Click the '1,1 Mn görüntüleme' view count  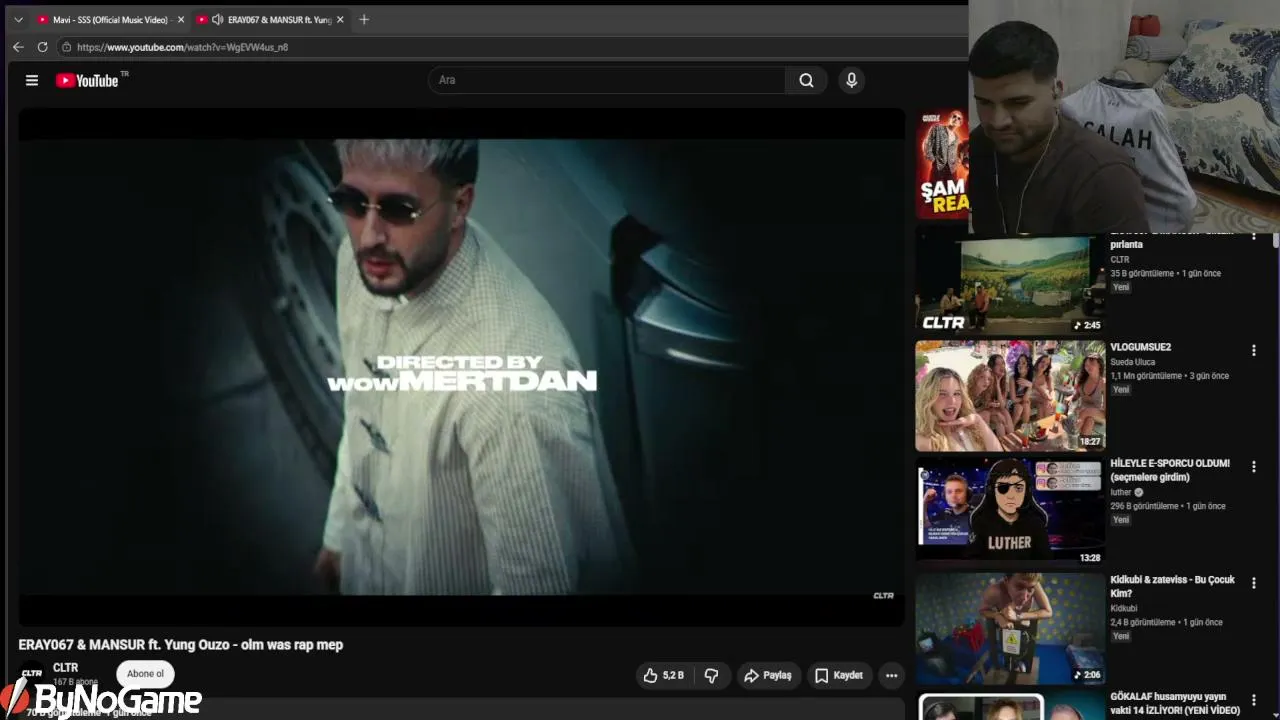(1145, 376)
